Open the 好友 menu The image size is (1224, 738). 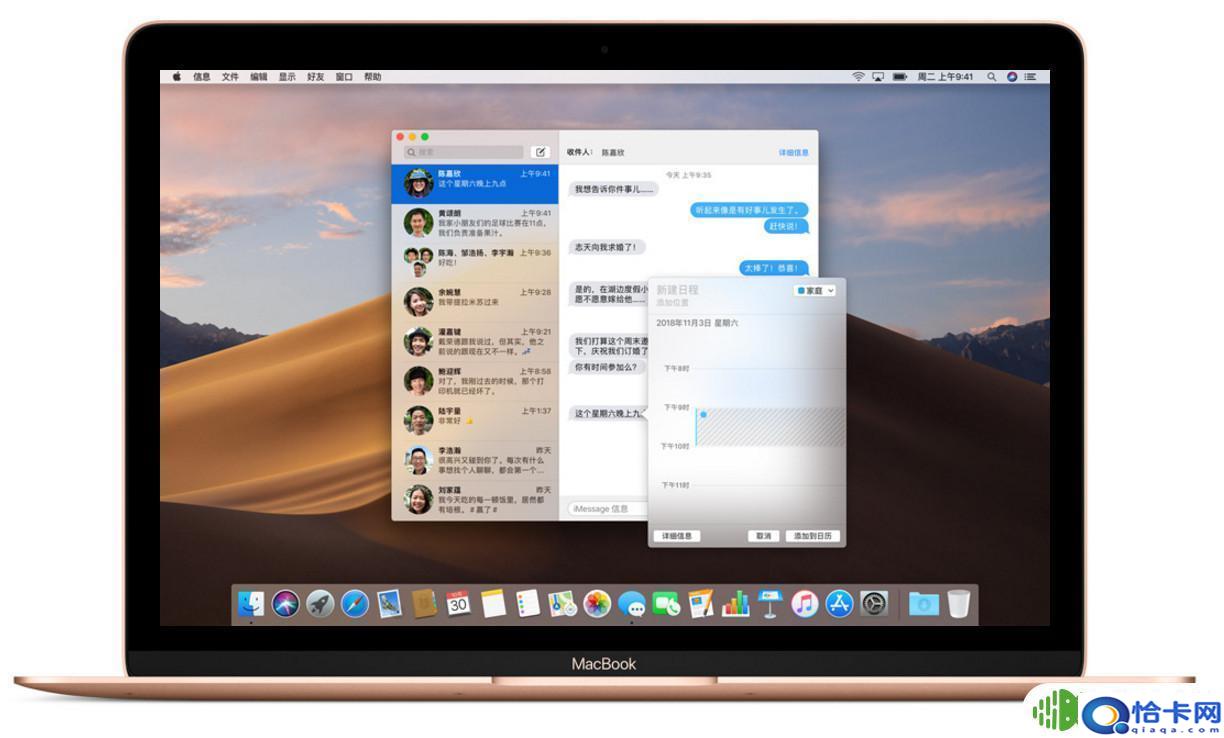click(x=315, y=76)
